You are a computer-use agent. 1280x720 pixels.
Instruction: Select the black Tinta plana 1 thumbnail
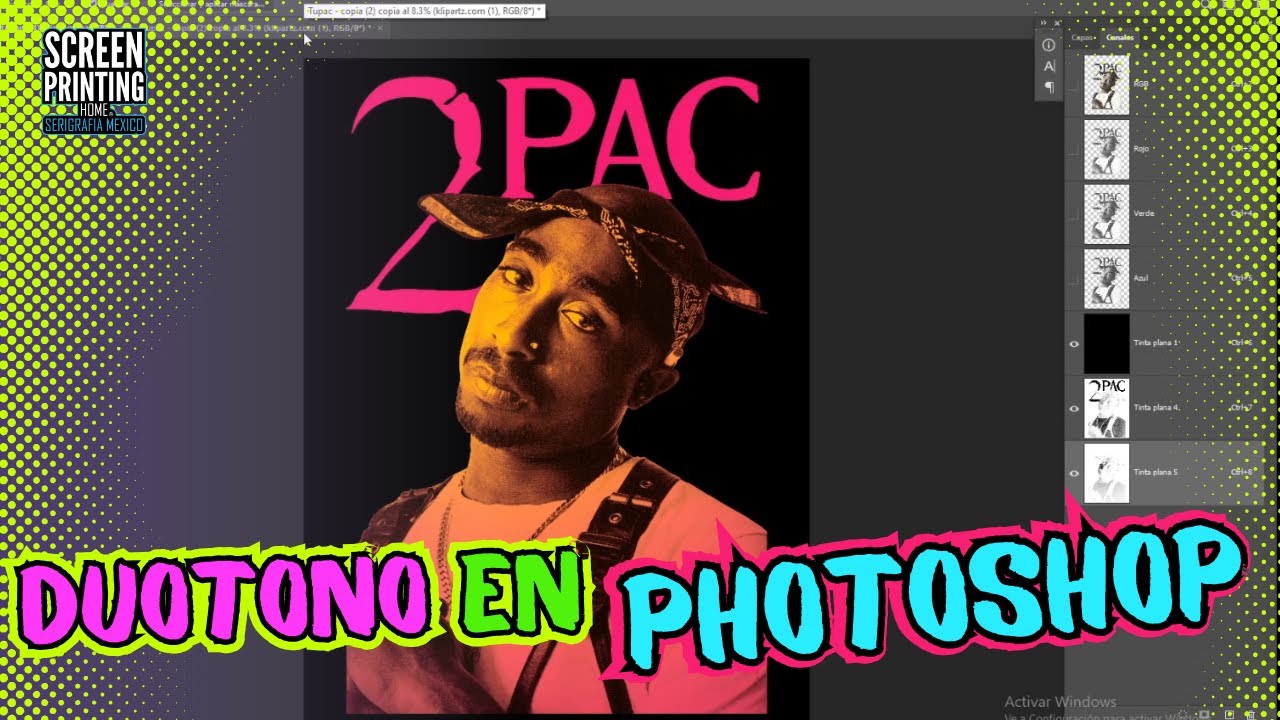(1106, 344)
